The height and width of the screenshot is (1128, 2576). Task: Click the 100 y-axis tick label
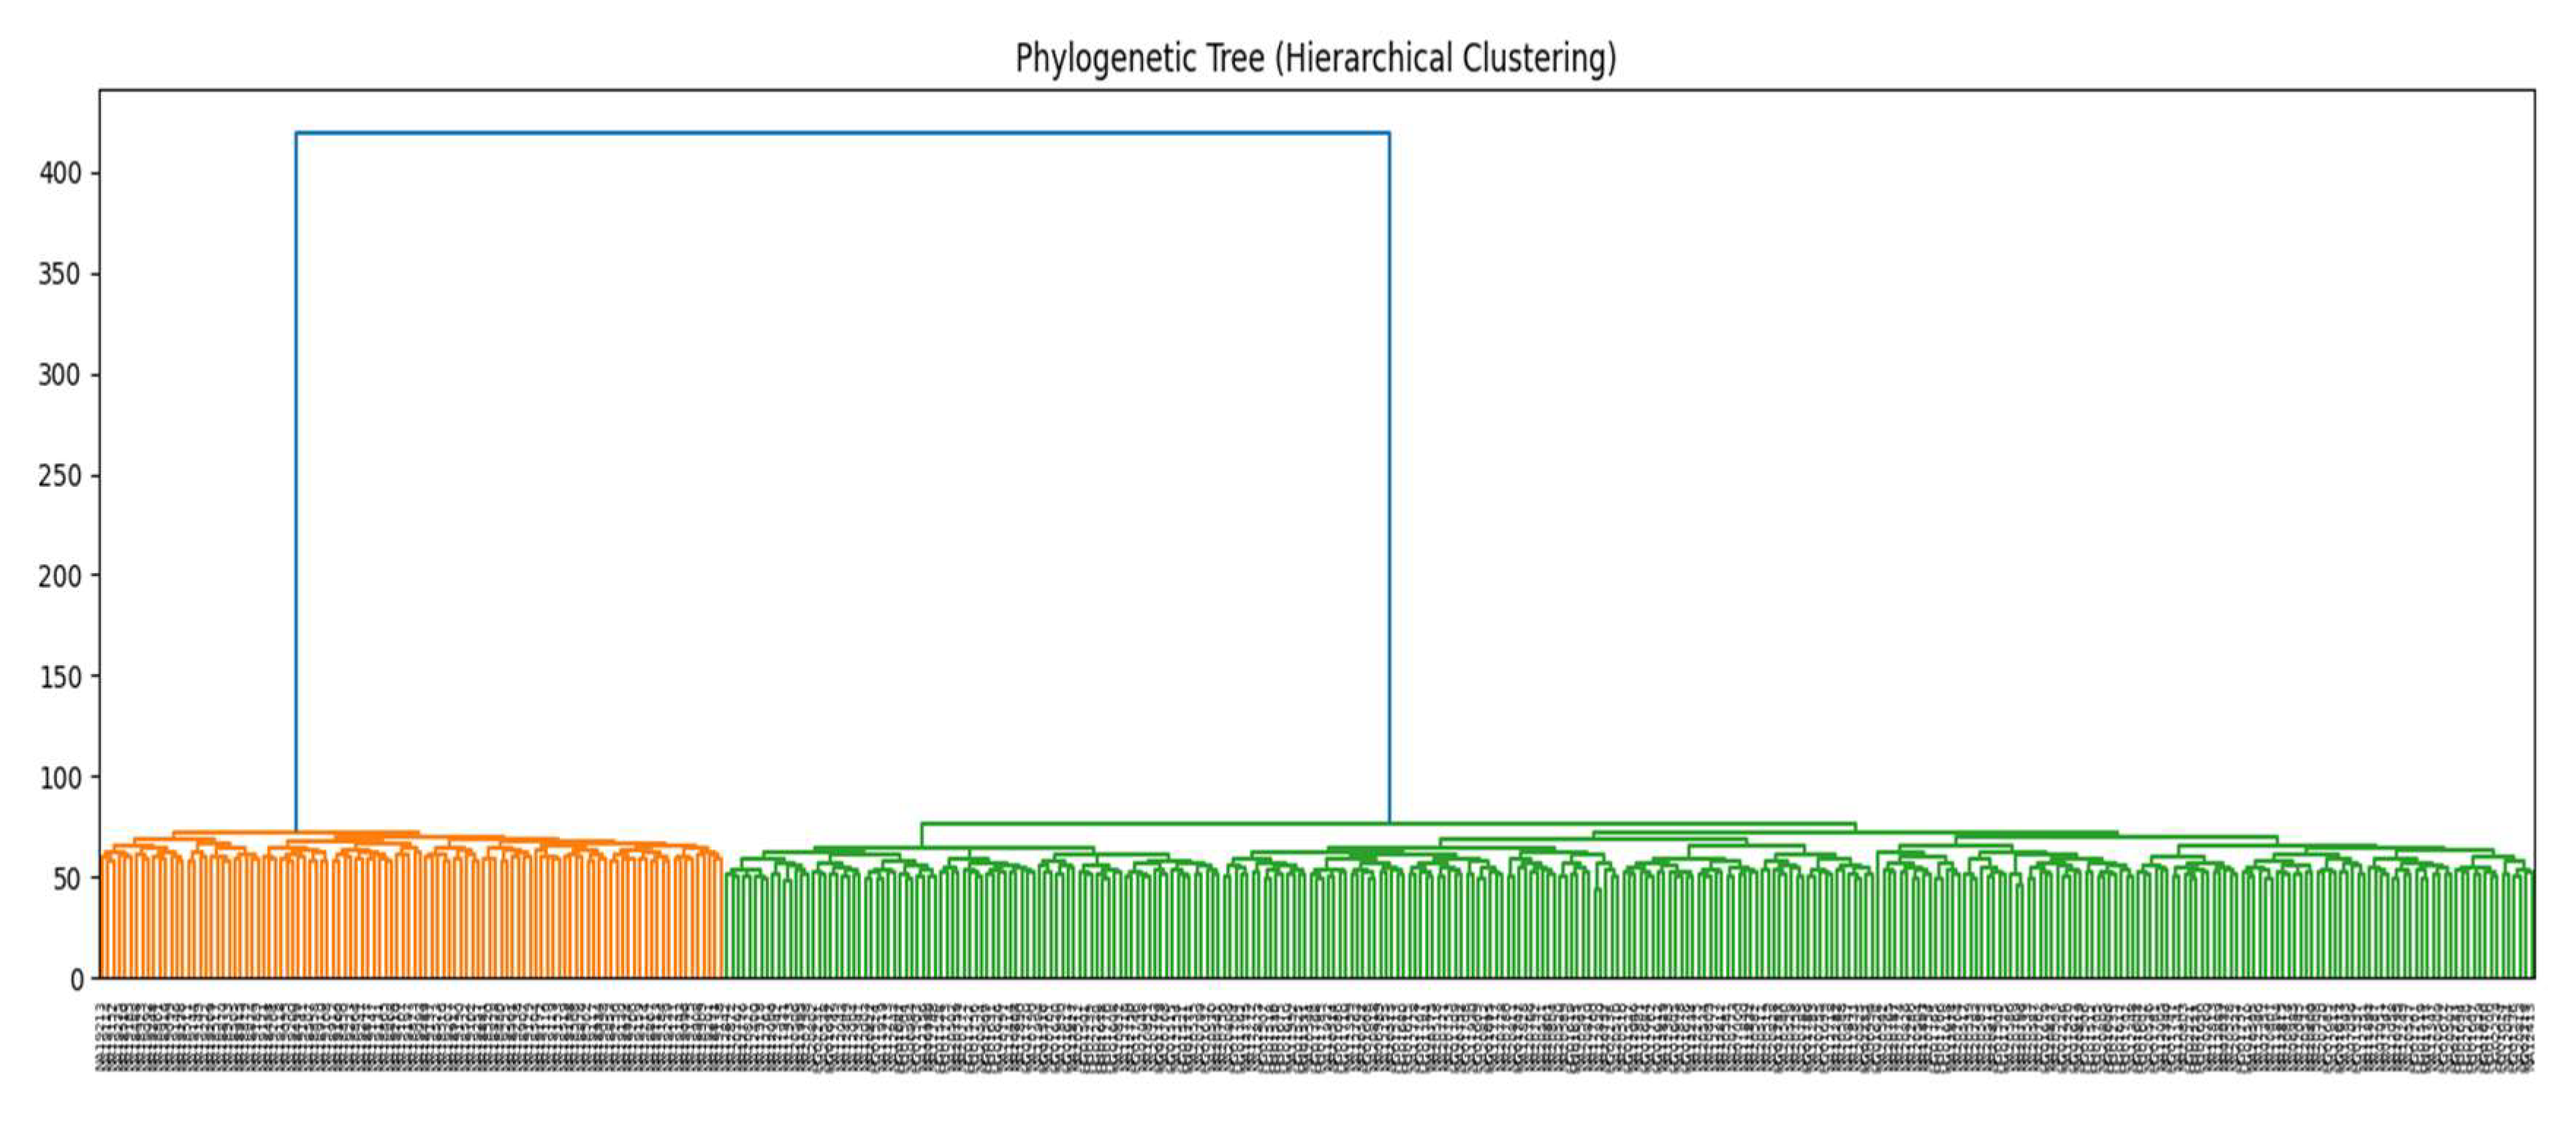tap(60, 778)
